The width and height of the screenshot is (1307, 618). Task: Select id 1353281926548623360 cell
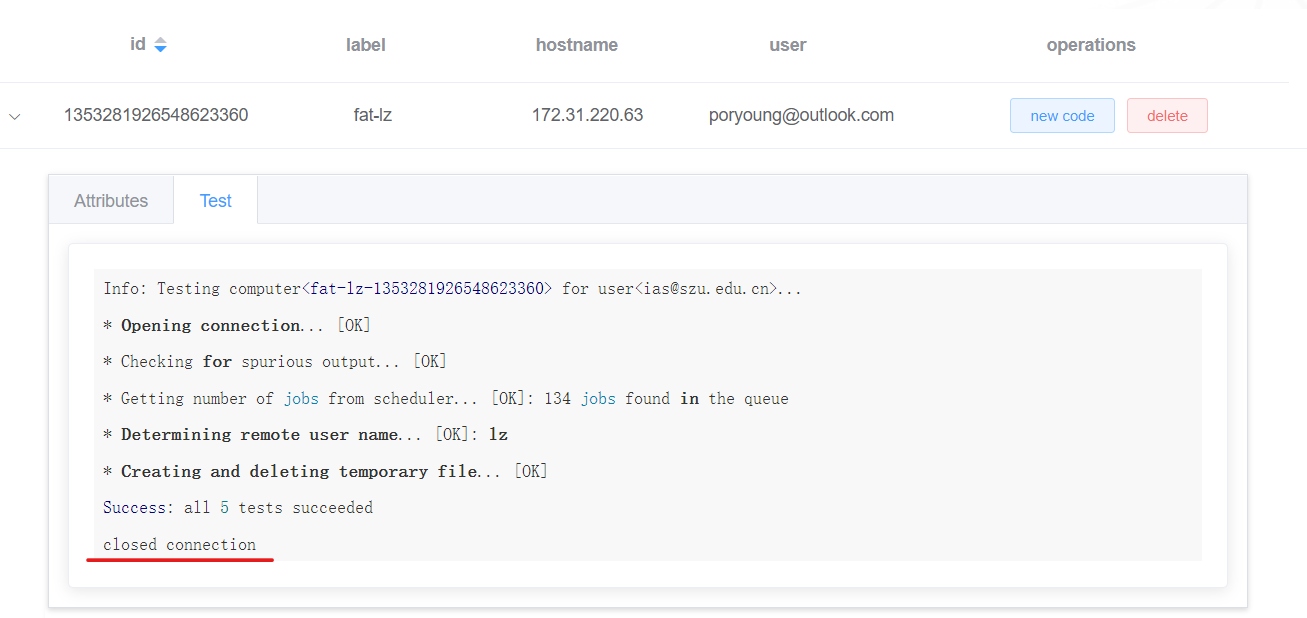click(x=156, y=115)
